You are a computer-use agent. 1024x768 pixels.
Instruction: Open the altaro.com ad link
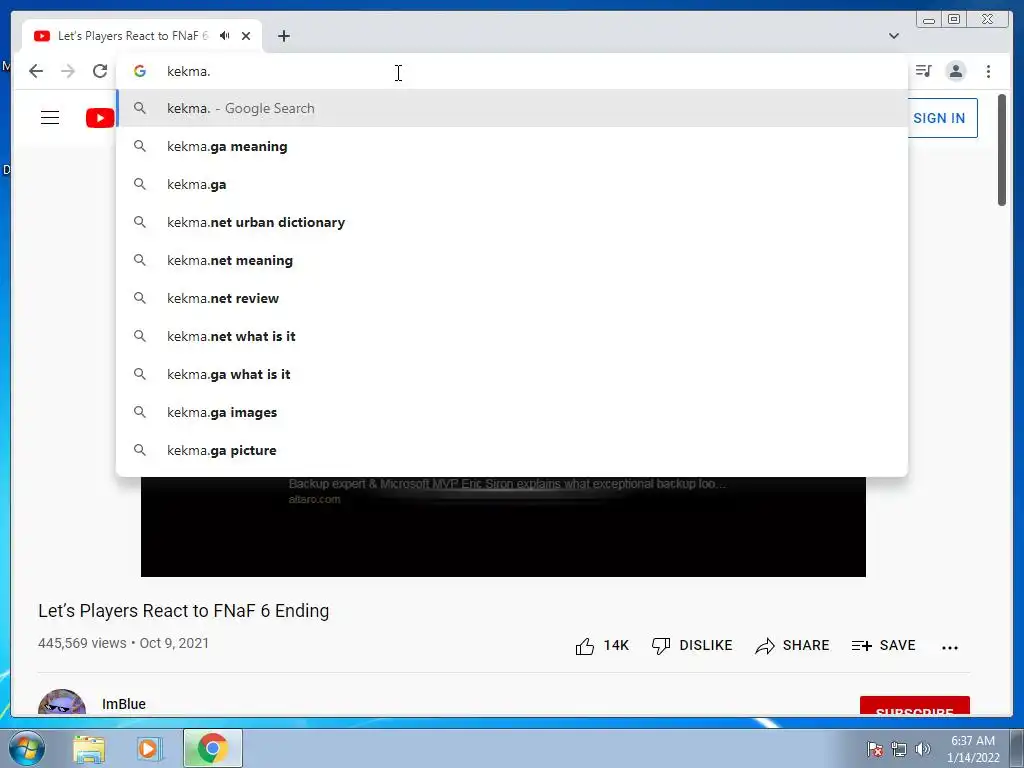coord(315,500)
